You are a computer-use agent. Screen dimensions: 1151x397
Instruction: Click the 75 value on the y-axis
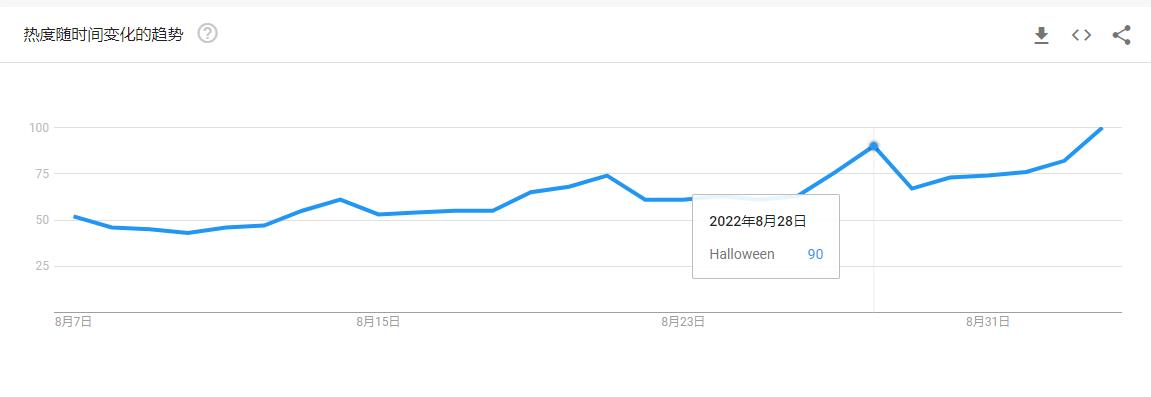tap(41, 174)
